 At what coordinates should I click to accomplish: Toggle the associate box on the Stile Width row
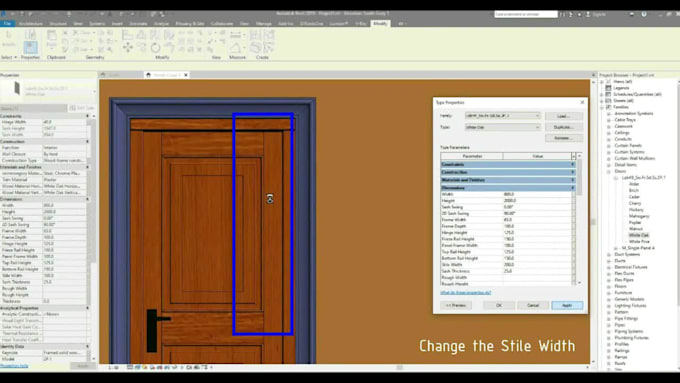(x=573, y=264)
